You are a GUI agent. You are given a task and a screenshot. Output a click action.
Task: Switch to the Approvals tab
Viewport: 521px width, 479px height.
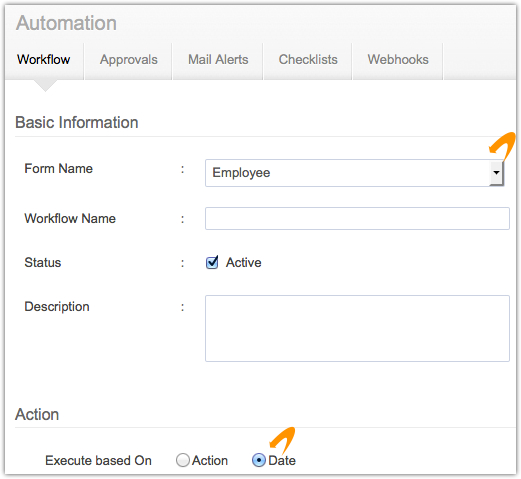128,60
